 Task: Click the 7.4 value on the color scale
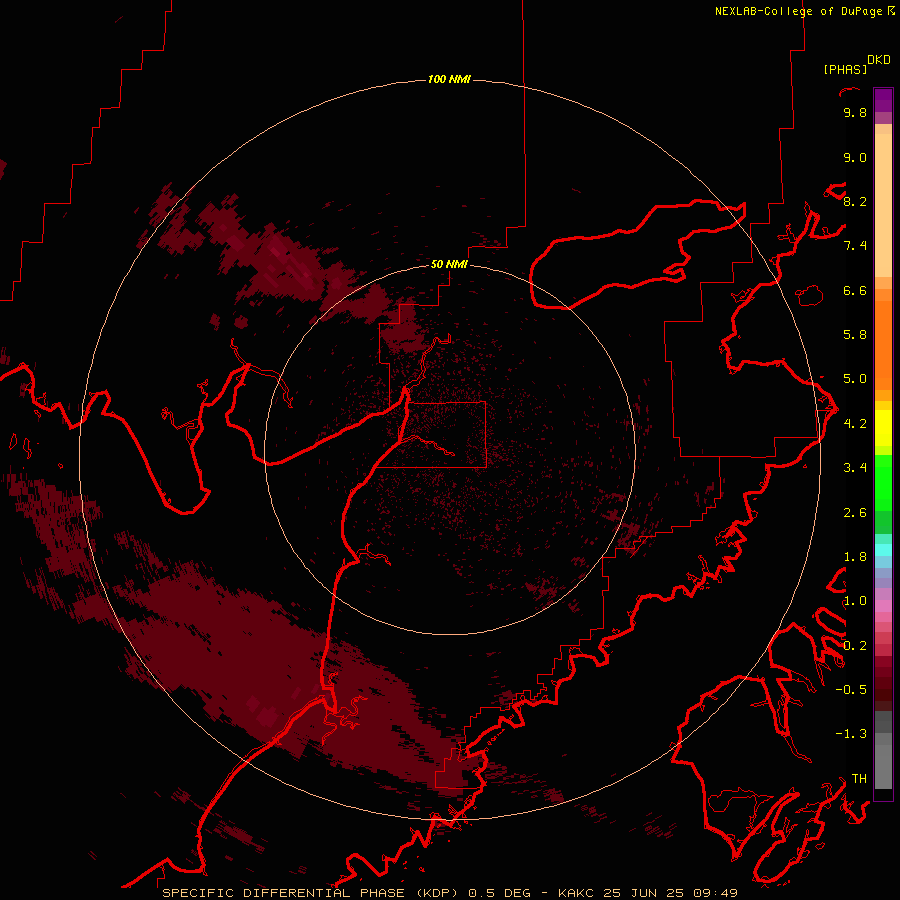coord(855,246)
